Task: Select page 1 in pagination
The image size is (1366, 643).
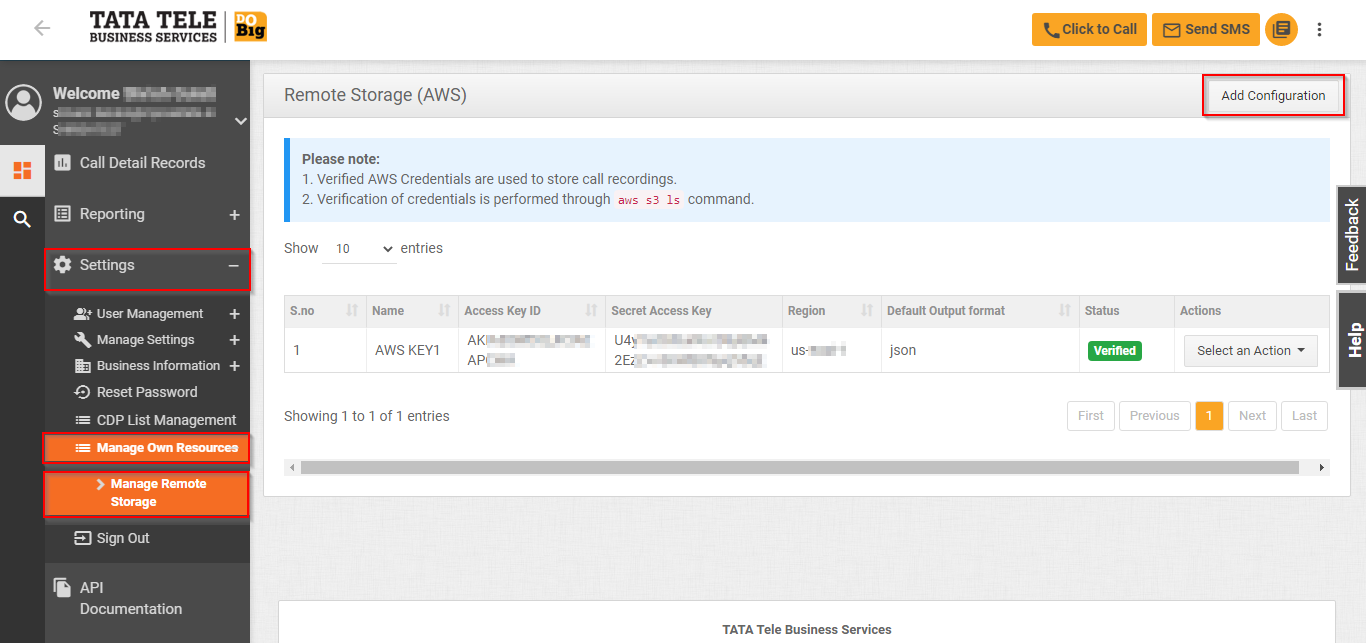Action: point(1209,416)
